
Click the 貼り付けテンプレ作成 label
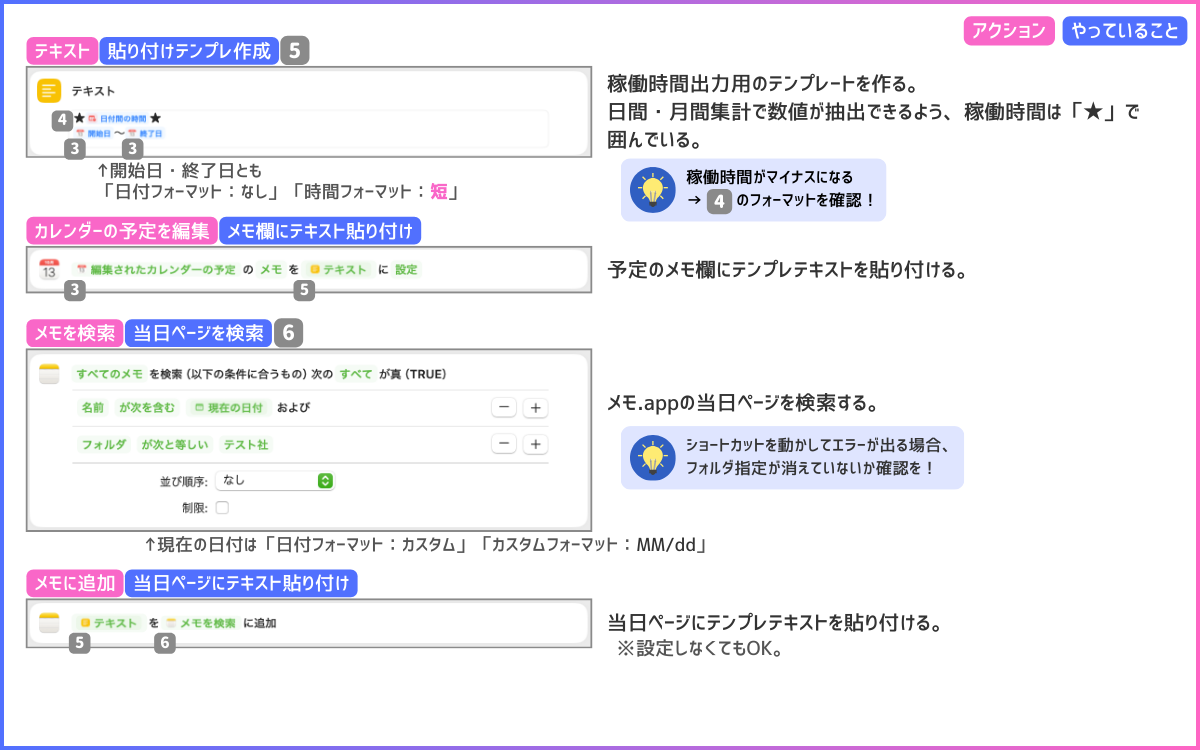pos(189,52)
